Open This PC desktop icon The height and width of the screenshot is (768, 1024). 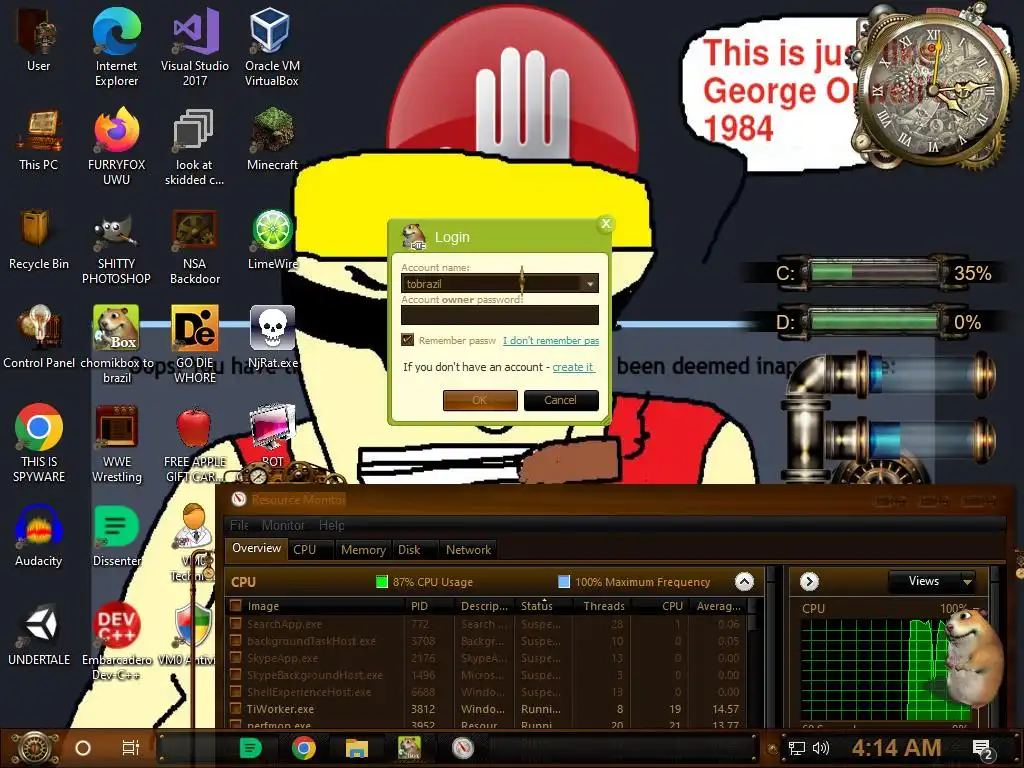click(x=38, y=138)
